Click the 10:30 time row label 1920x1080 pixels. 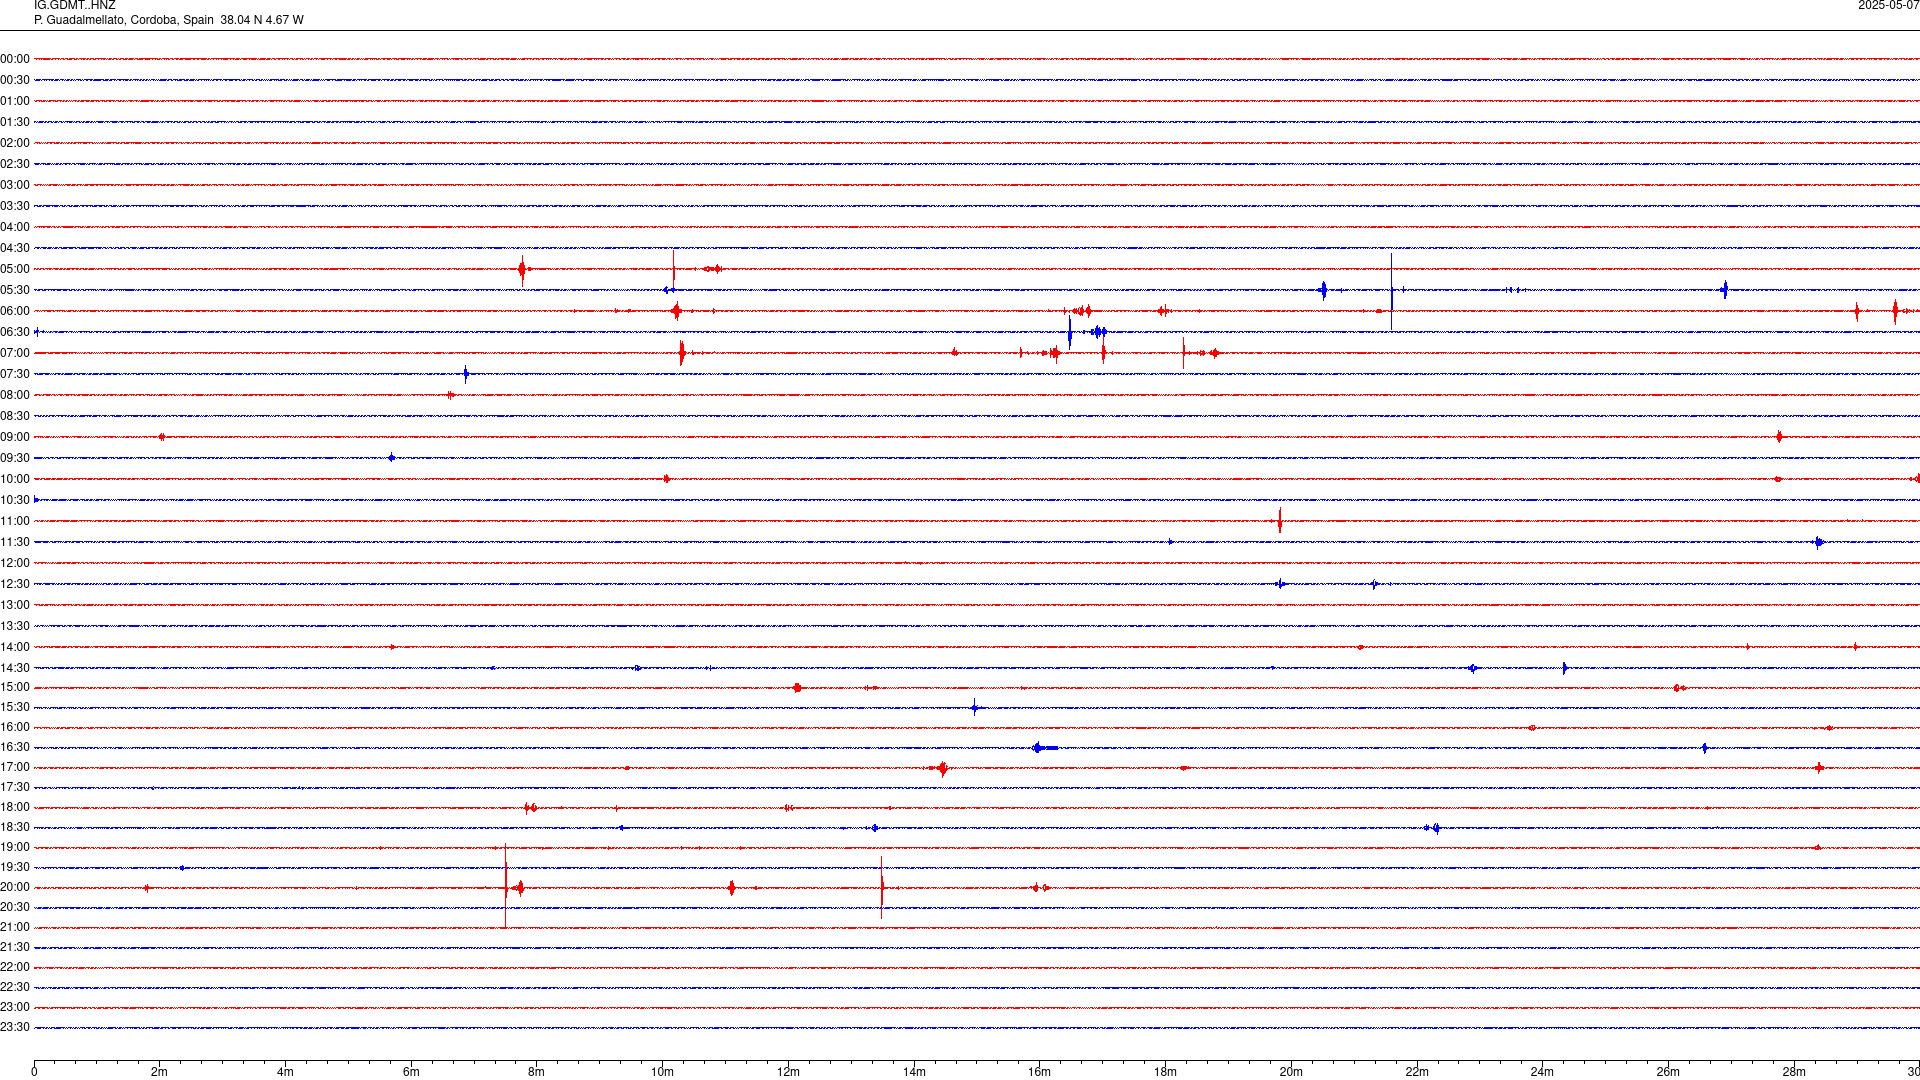click(x=15, y=500)
